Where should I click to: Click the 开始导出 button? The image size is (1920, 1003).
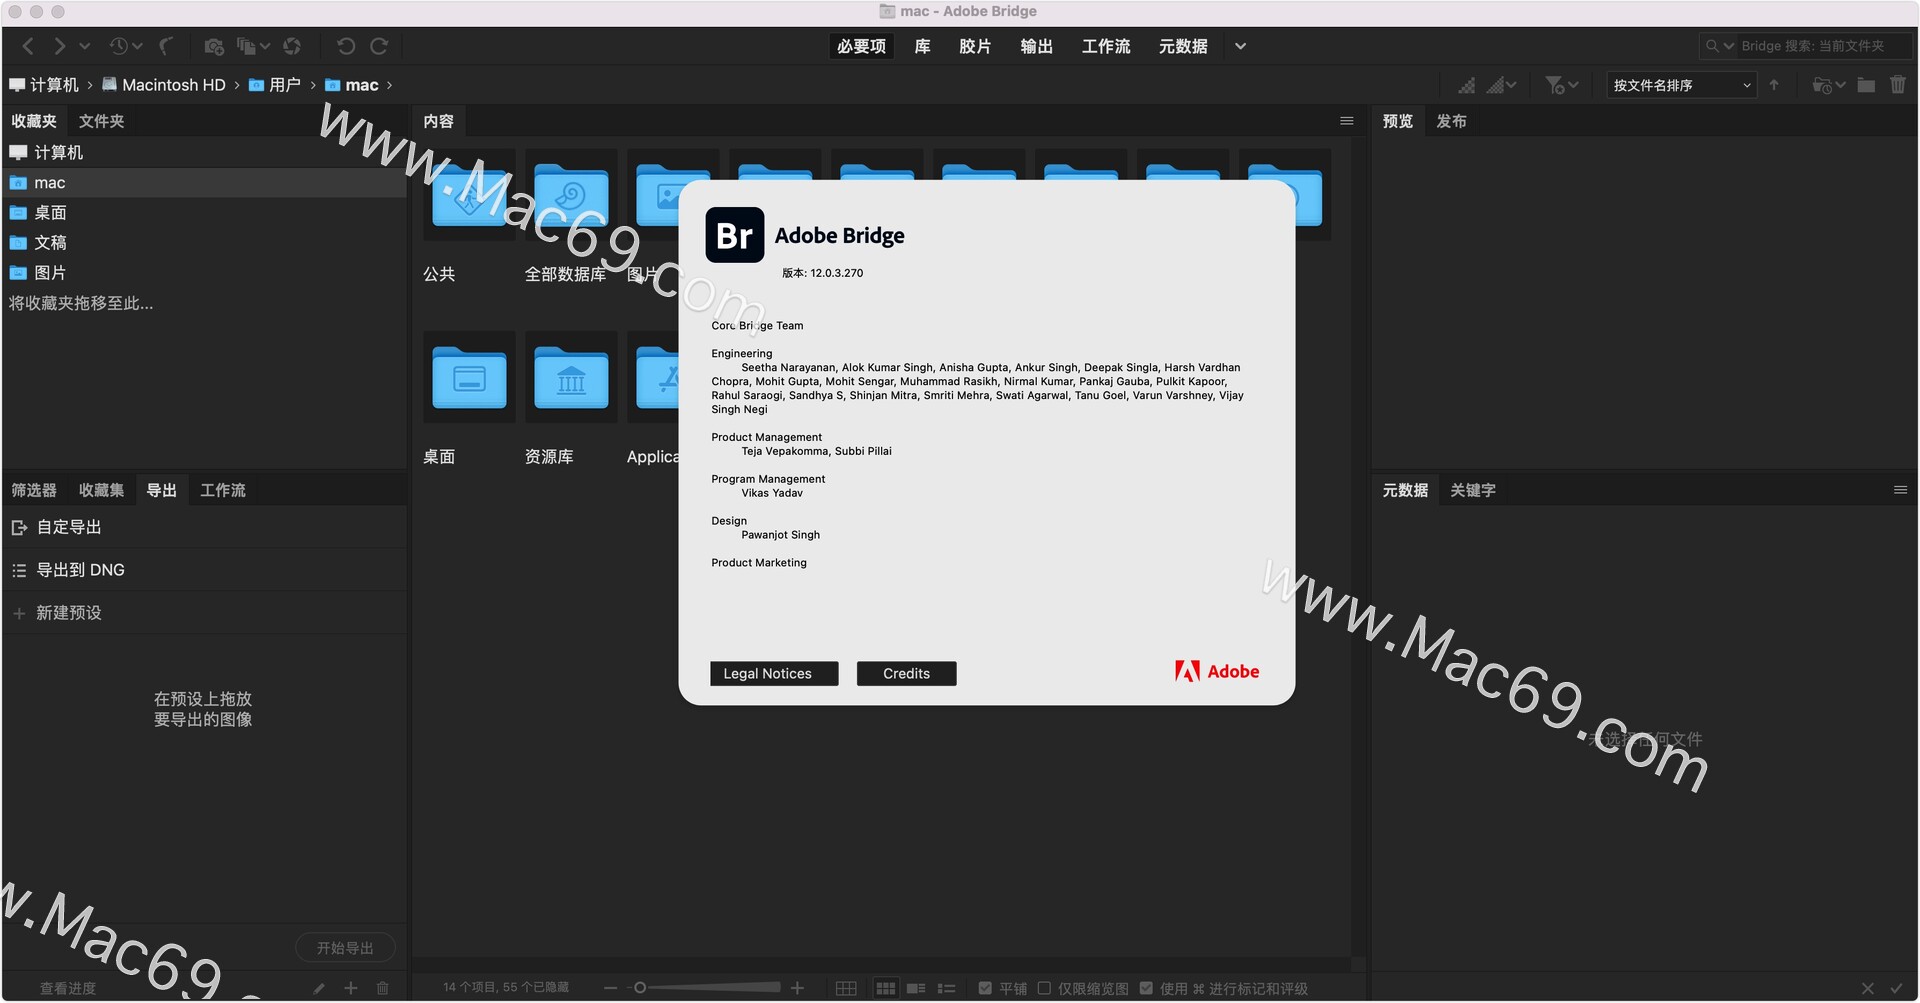pyautogui.click(x=345, y=948)
